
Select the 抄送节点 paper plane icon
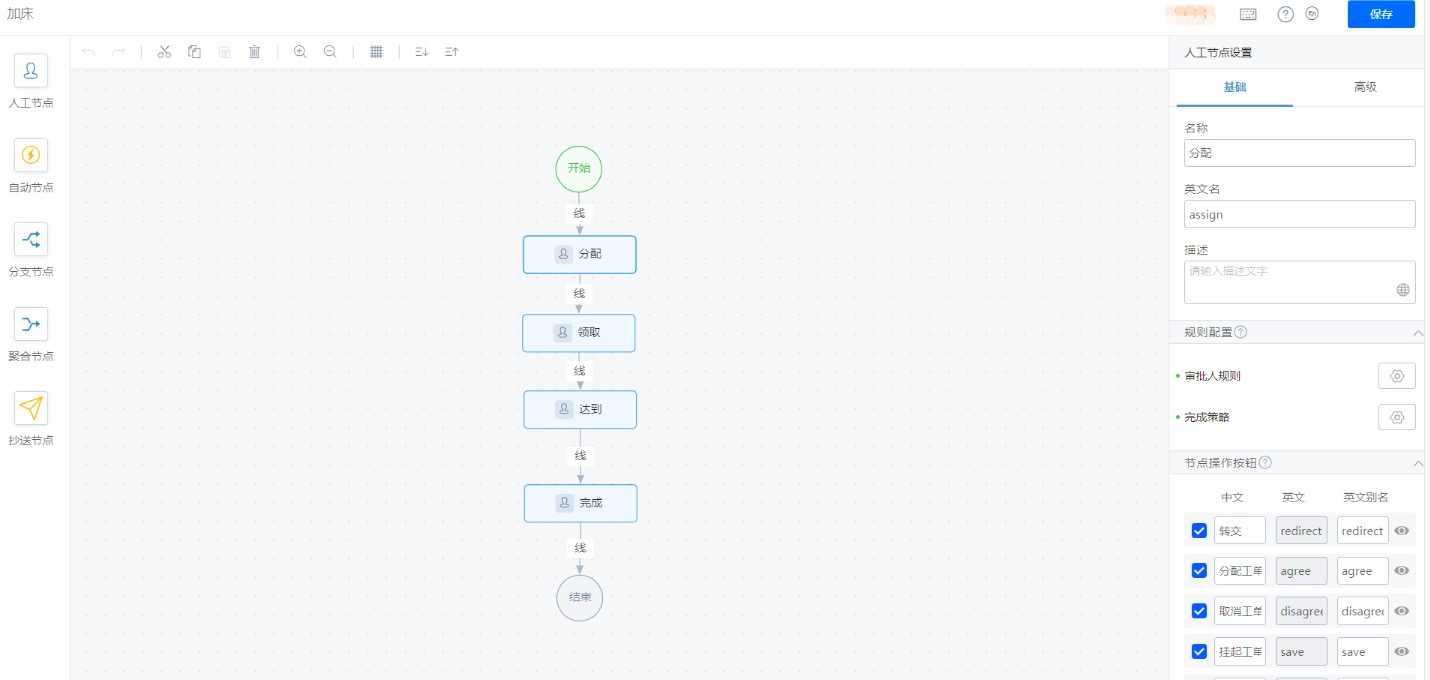[x=30, y=408]
